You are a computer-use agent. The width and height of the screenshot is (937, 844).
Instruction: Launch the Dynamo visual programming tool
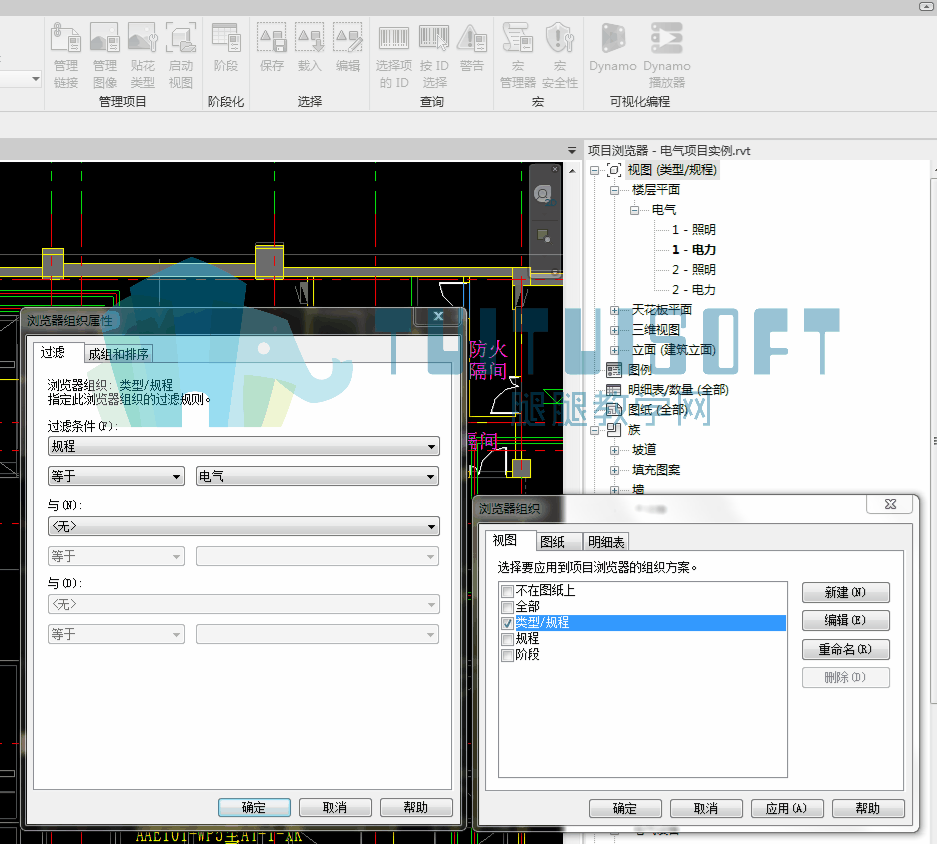coord(613,48)
